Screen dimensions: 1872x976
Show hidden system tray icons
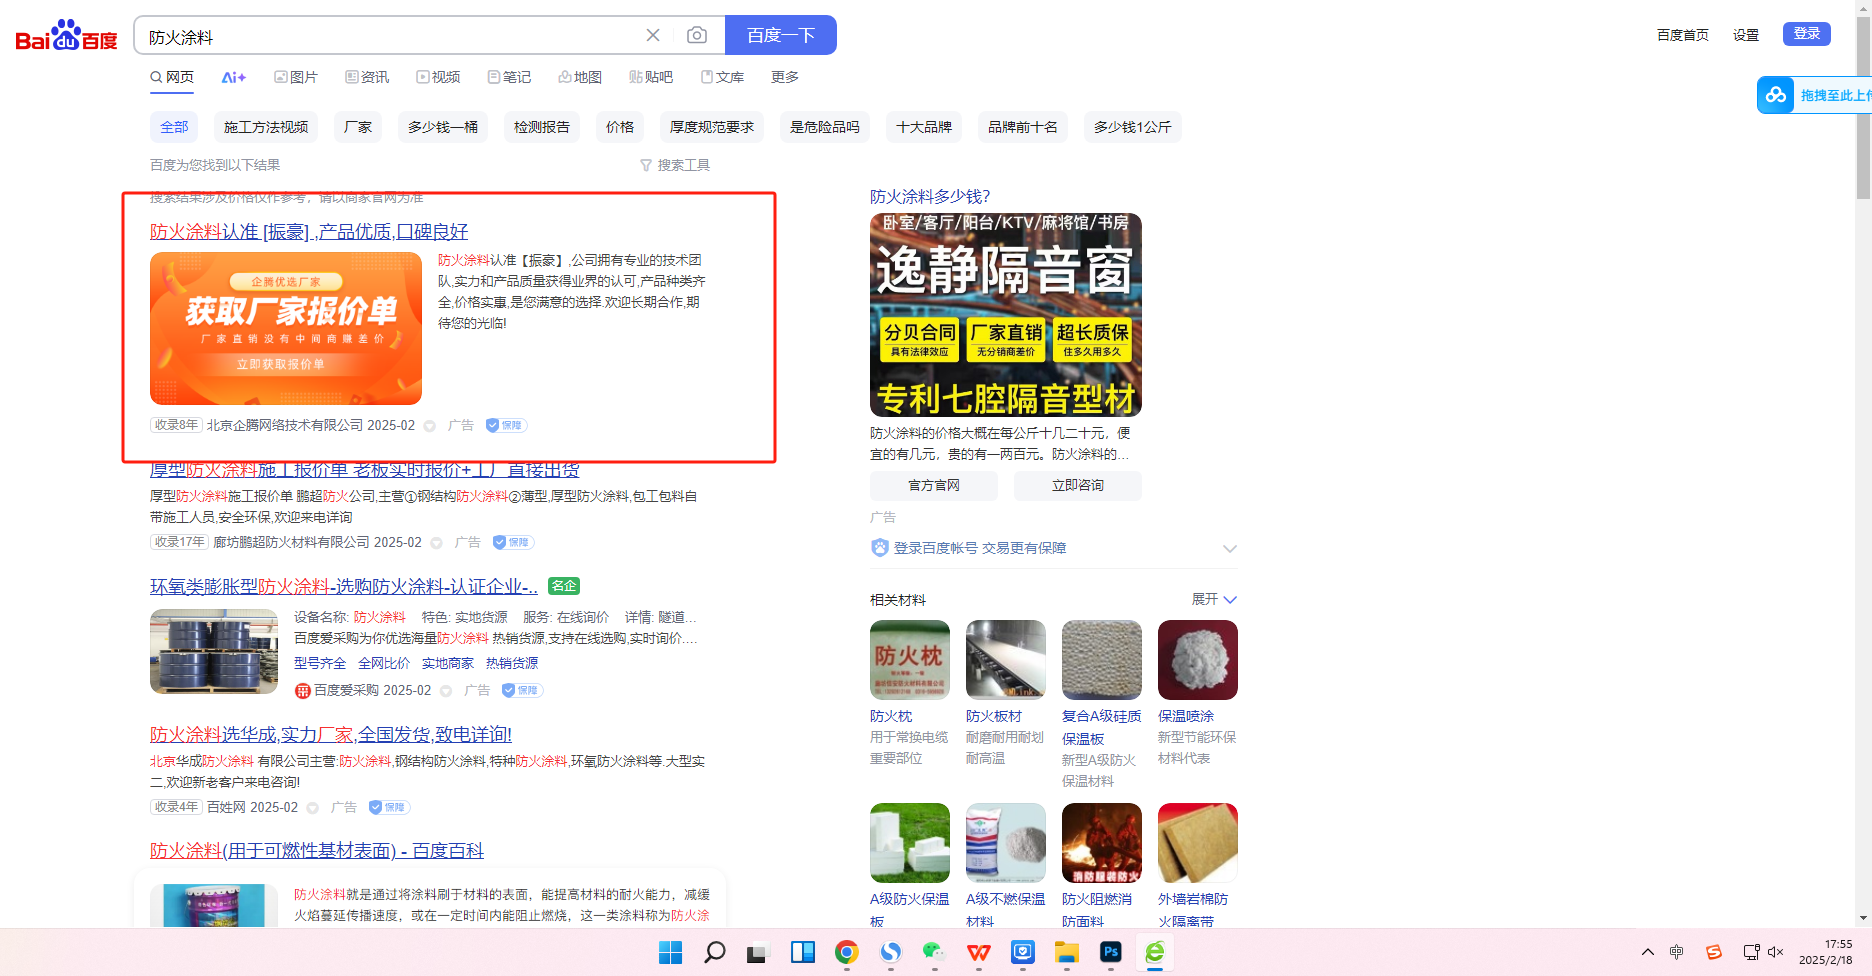tap(1648, 952)
